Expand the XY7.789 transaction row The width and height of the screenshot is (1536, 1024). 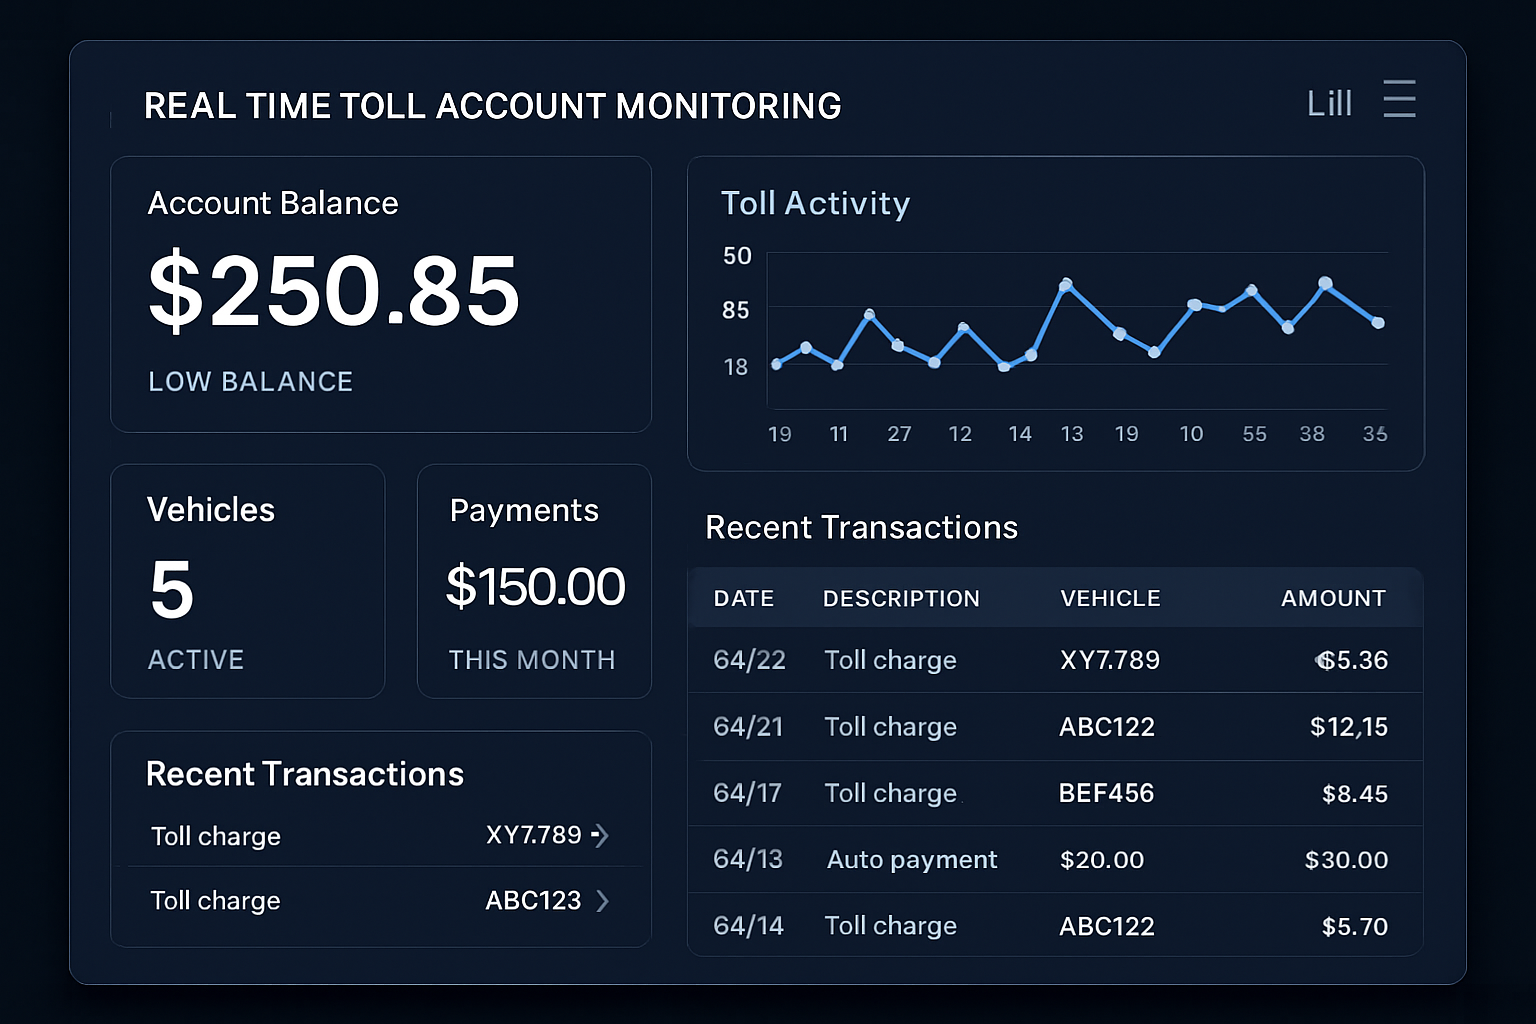tap(380, 836)
